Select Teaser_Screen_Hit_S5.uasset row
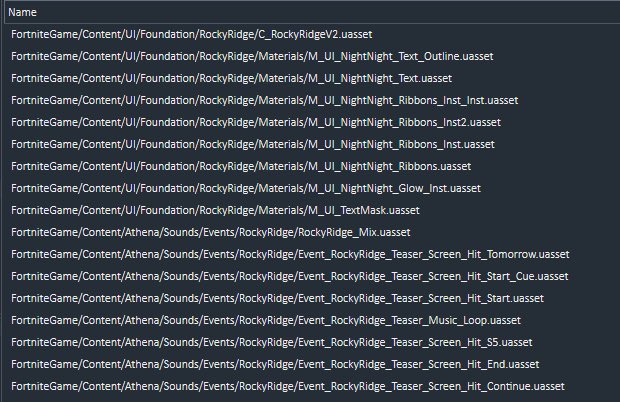The height and width of the screenshot is (402, 620). tap(312, 342)
